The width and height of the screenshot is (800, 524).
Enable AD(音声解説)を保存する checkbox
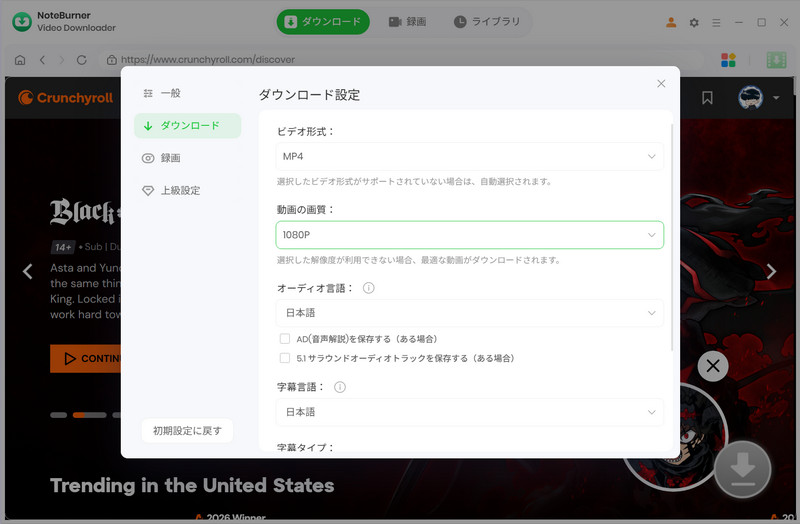[285, 339]
